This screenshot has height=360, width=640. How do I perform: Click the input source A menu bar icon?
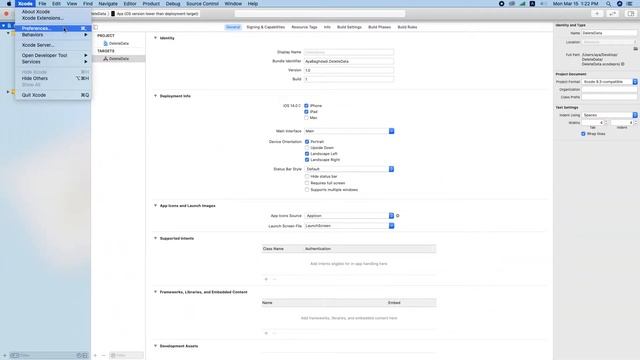pyautogui.click(x=532, y=4)
